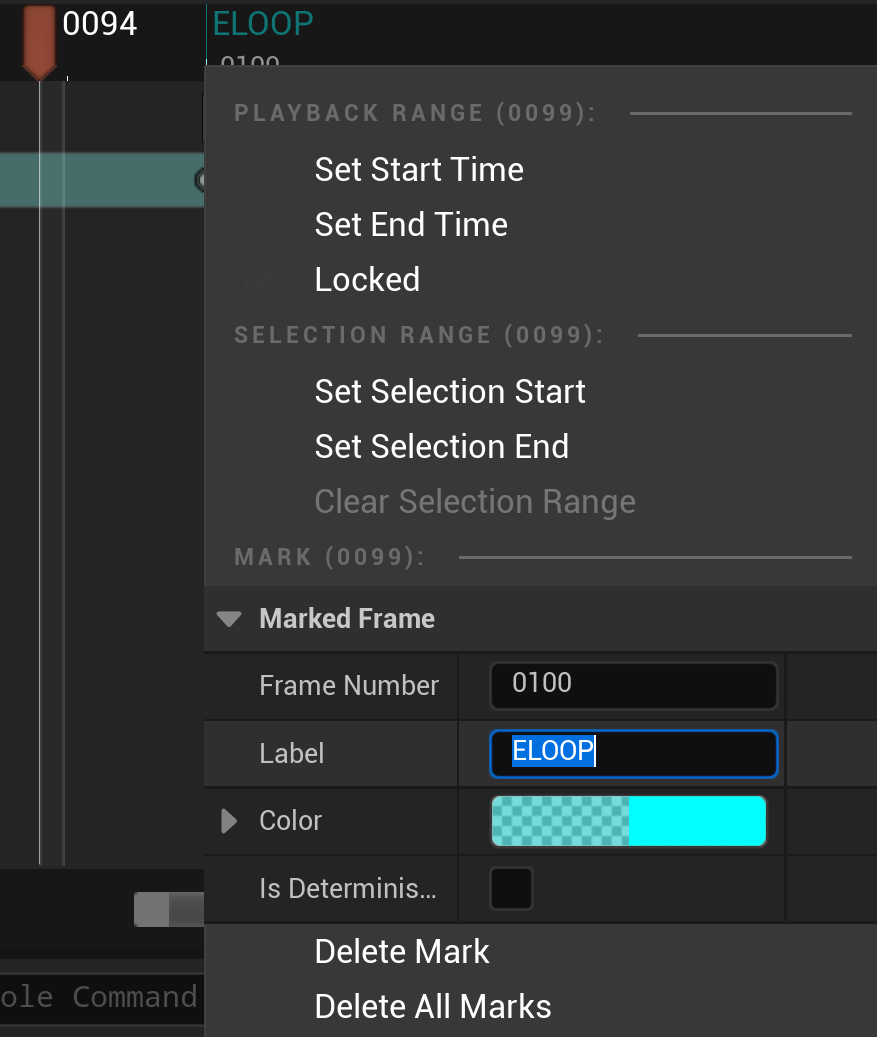Click the Frame Number field showing 0100
Image resolution: width=877 pixels, height=1037 pixels.
coord(633,686)
